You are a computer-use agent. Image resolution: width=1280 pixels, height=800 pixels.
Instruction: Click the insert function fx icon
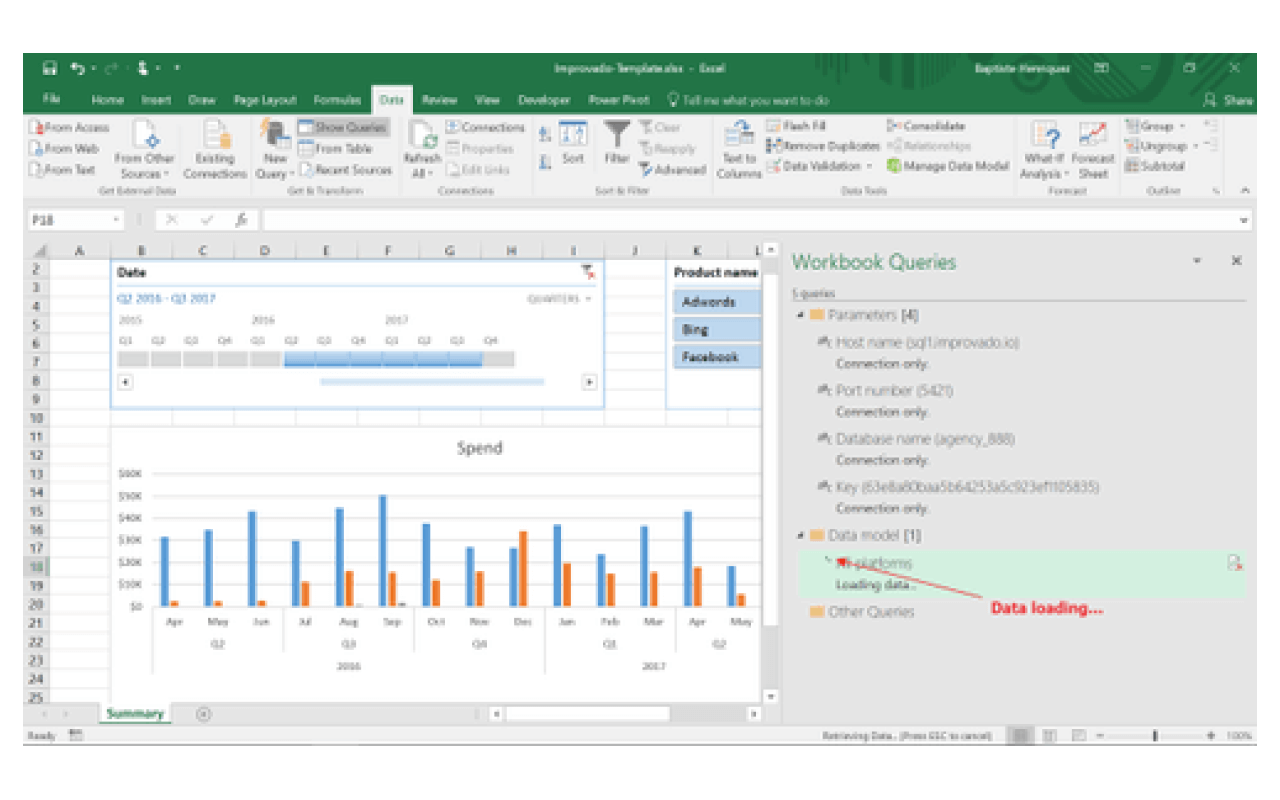241,220
